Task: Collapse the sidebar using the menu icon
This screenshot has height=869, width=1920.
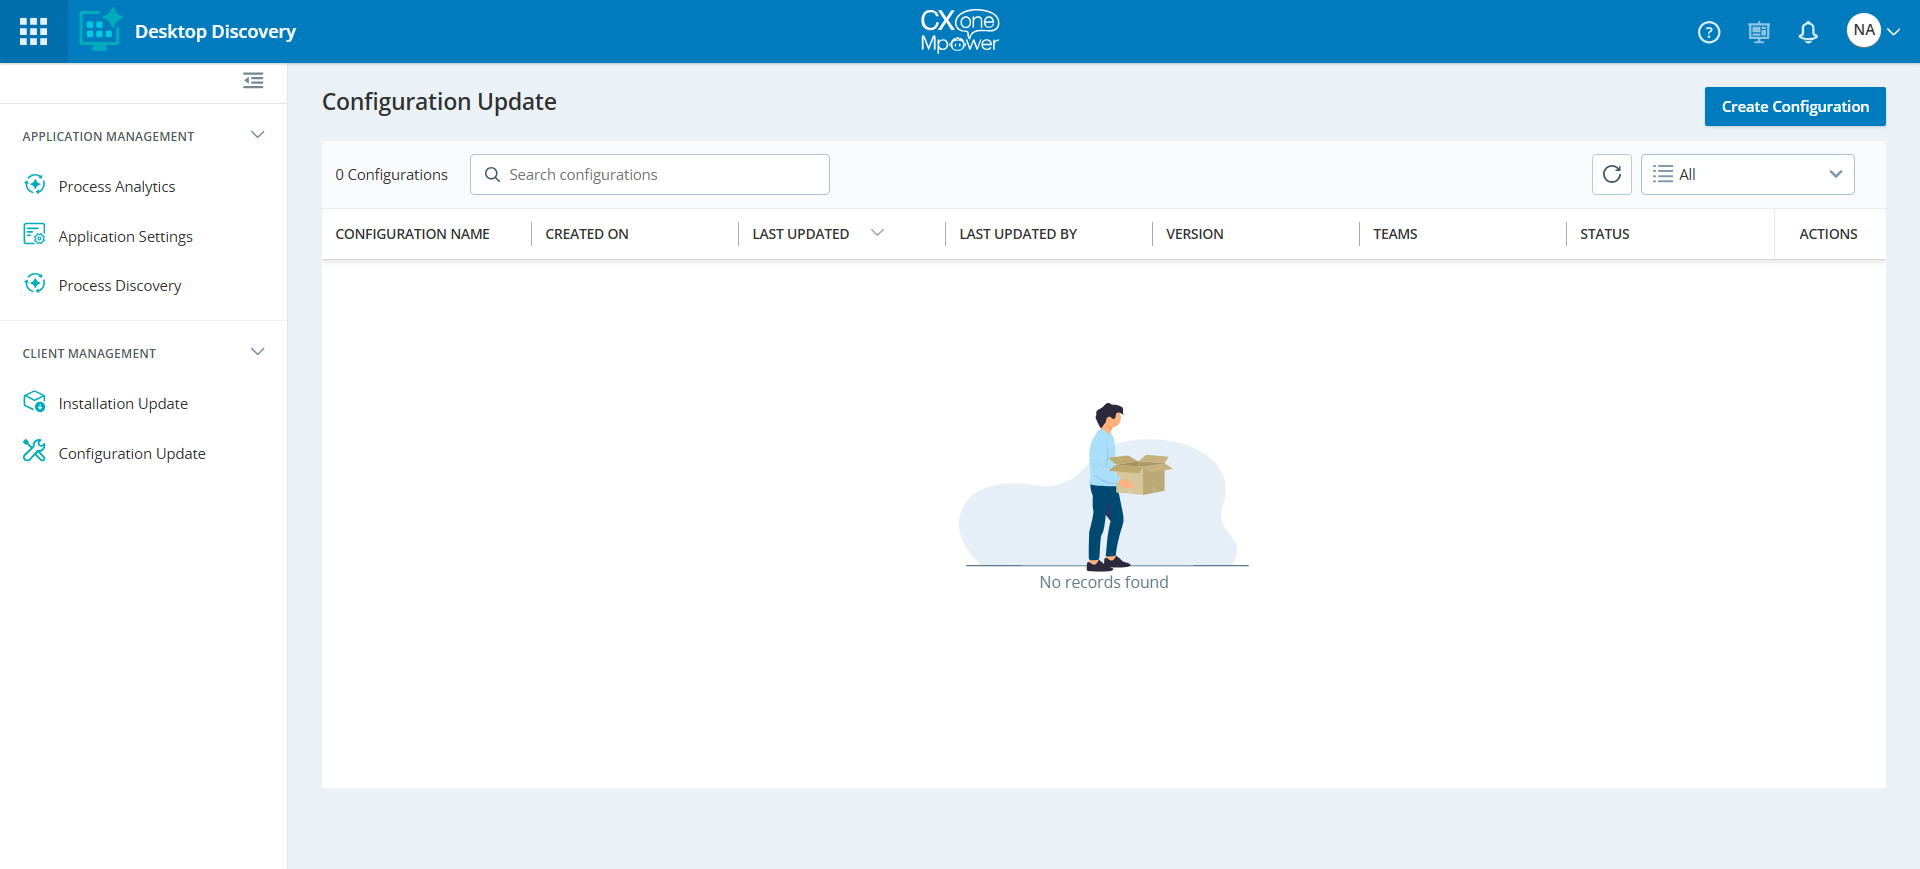Action: click(x=253, y=81)
